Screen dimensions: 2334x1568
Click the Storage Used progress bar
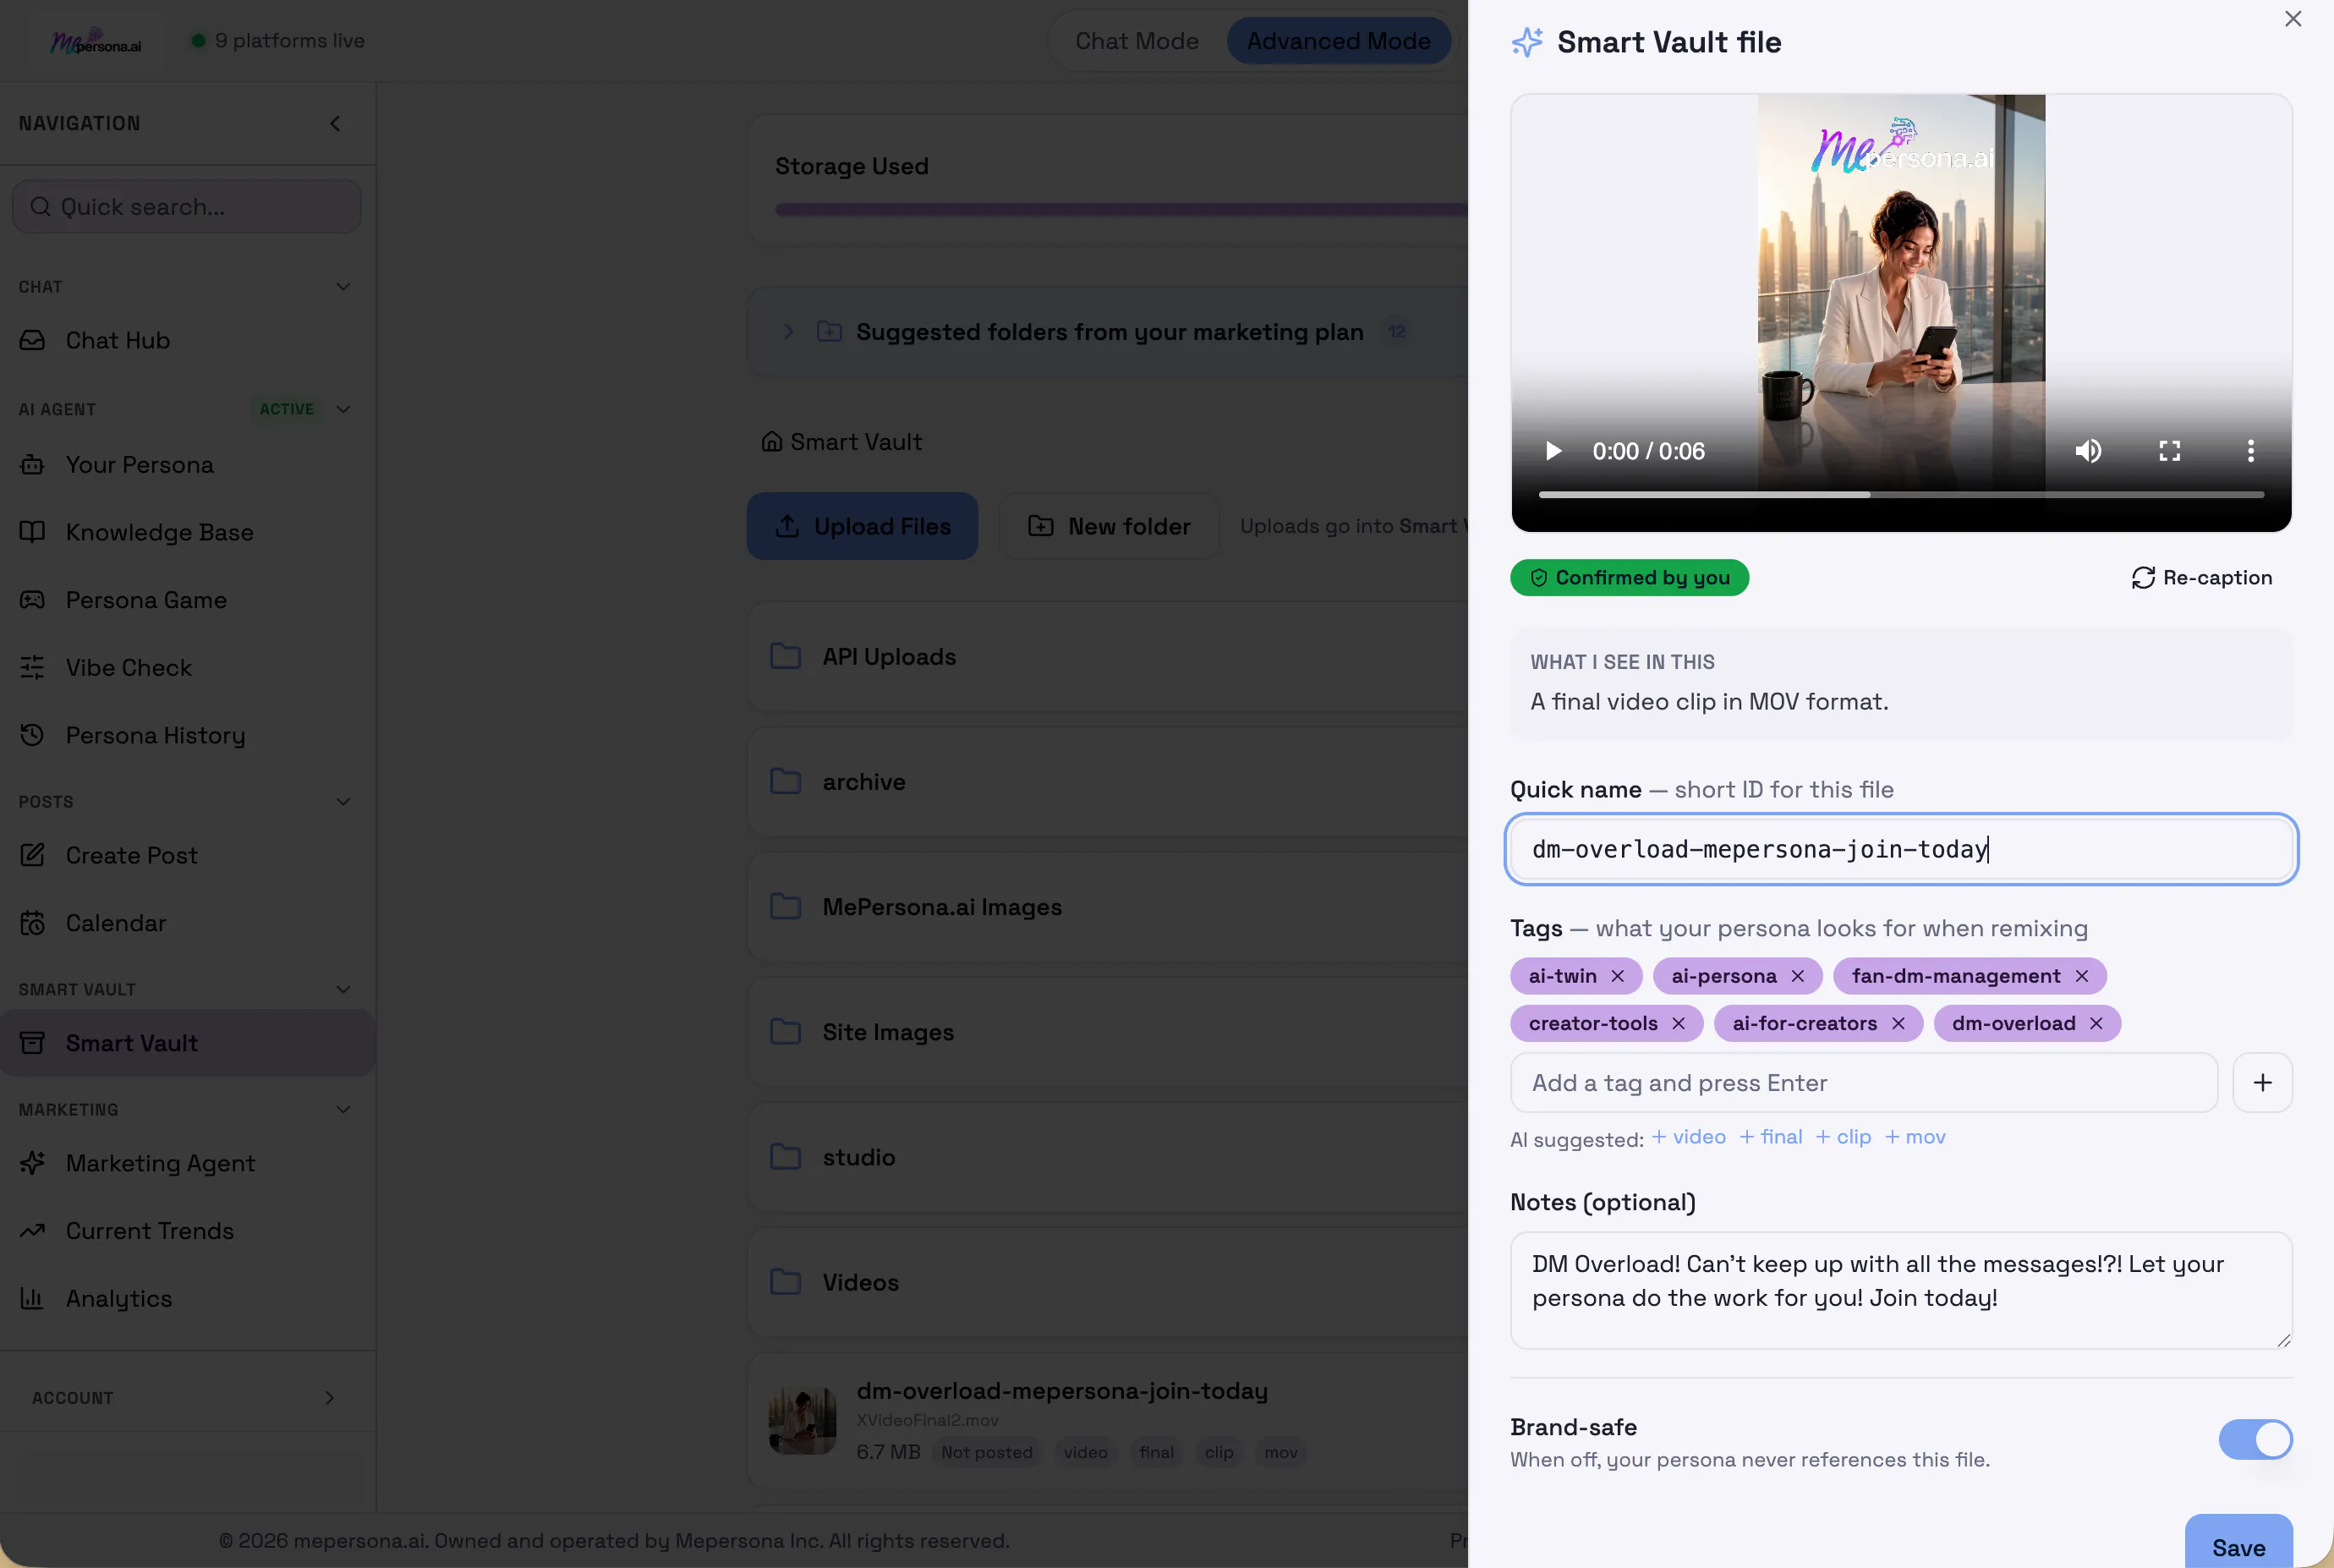coord(1121,210)
